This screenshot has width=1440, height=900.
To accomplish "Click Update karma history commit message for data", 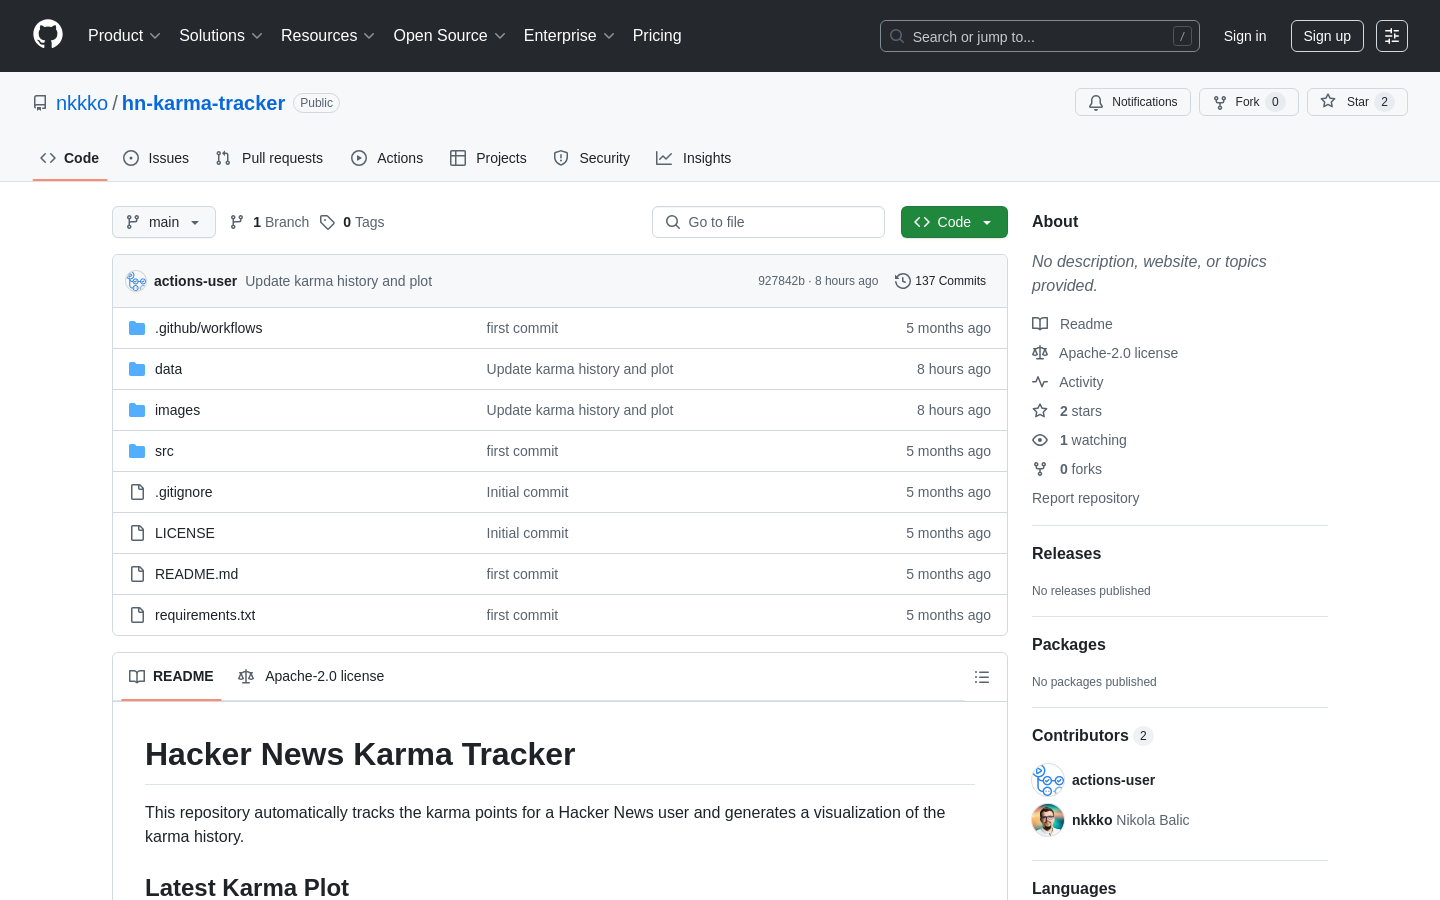I will pos(580,369).
